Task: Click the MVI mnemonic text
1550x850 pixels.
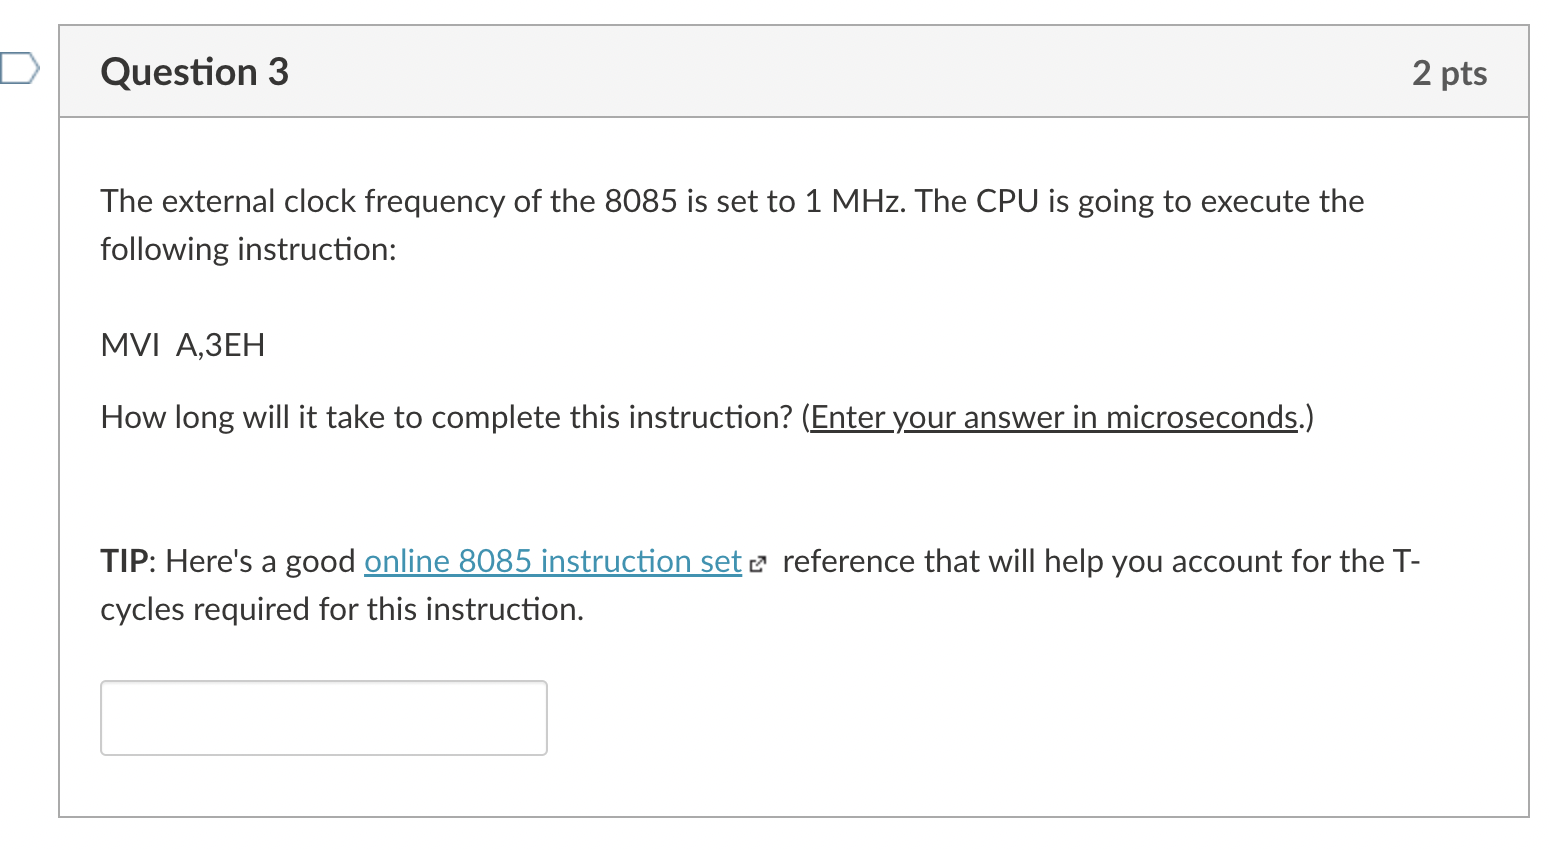Action: point(130,345)
